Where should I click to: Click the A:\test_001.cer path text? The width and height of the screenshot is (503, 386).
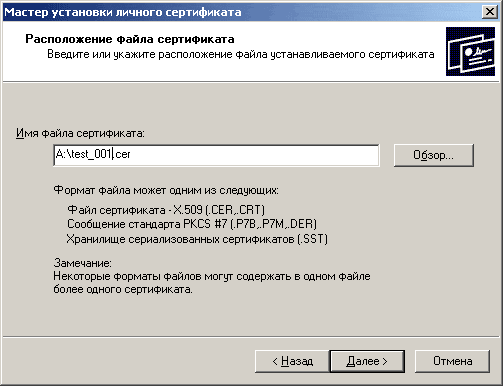93,154
